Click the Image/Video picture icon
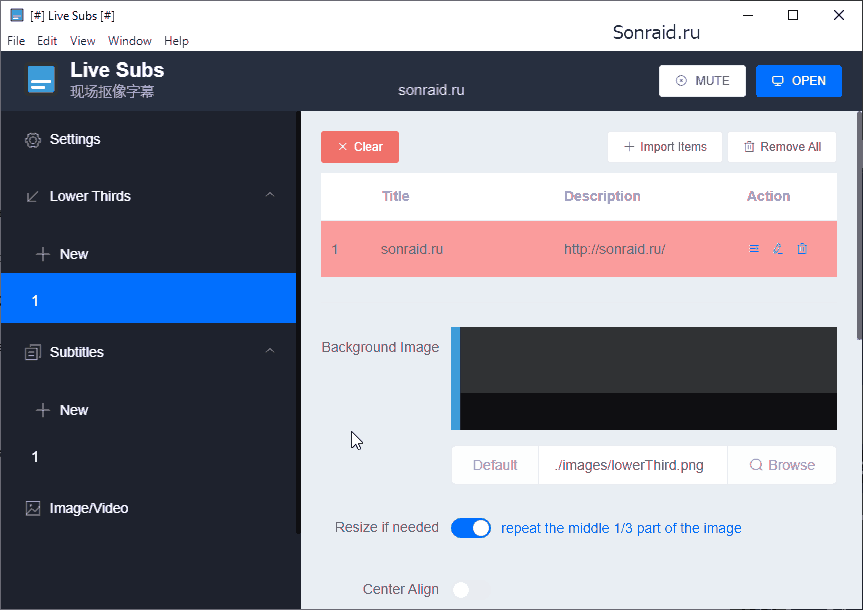 (32, 508)
